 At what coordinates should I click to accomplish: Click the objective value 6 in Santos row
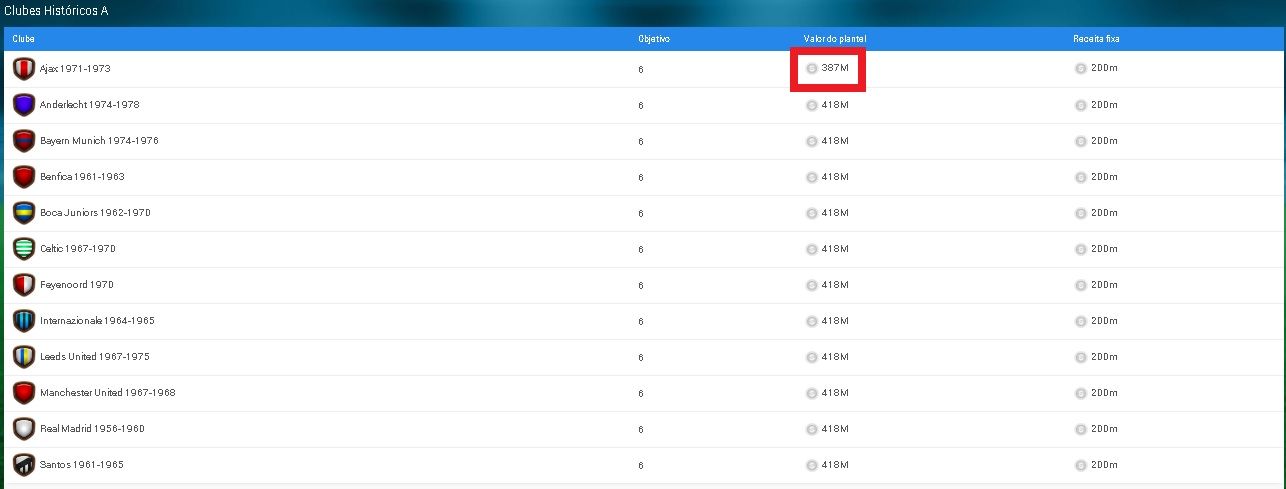(x=641, y=466)
